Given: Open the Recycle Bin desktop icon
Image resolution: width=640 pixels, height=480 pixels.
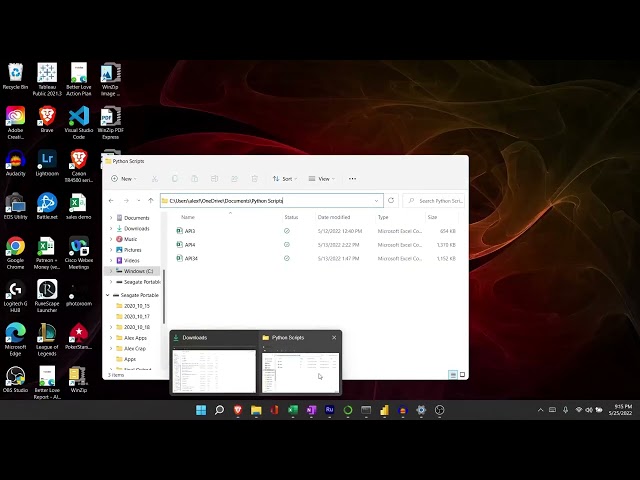Looking at the screenshot, I should click(x=15, y=76).
